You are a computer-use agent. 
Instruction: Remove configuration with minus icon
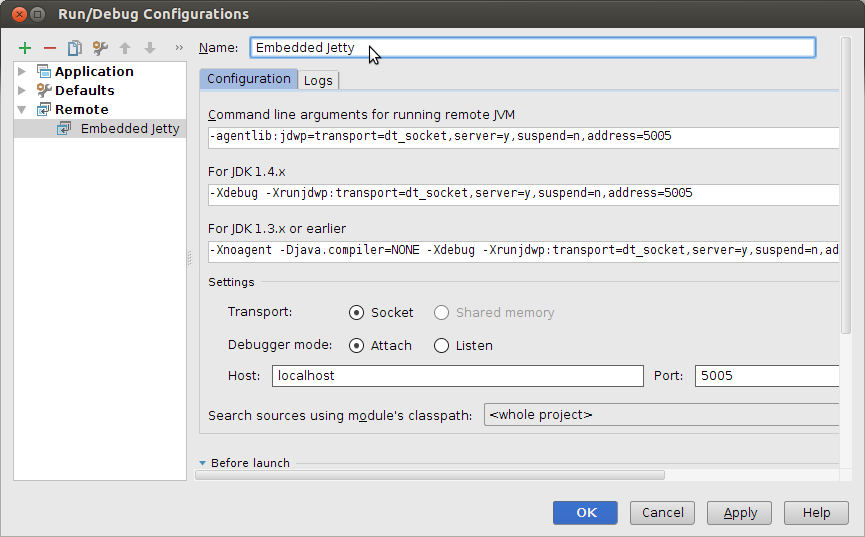(x=50, y=48)
